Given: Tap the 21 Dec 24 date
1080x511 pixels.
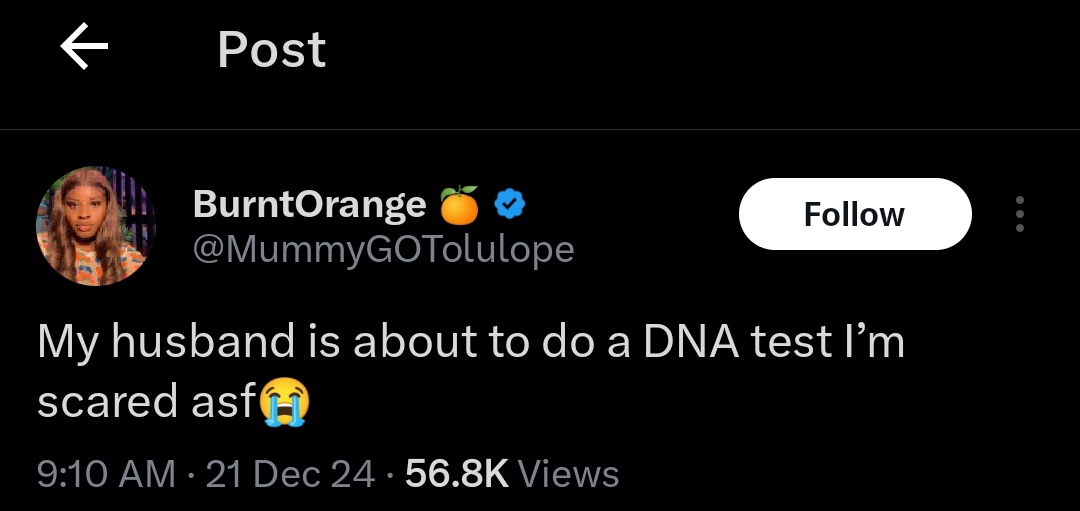Looking at the screenshot, I should coord(290,473).
